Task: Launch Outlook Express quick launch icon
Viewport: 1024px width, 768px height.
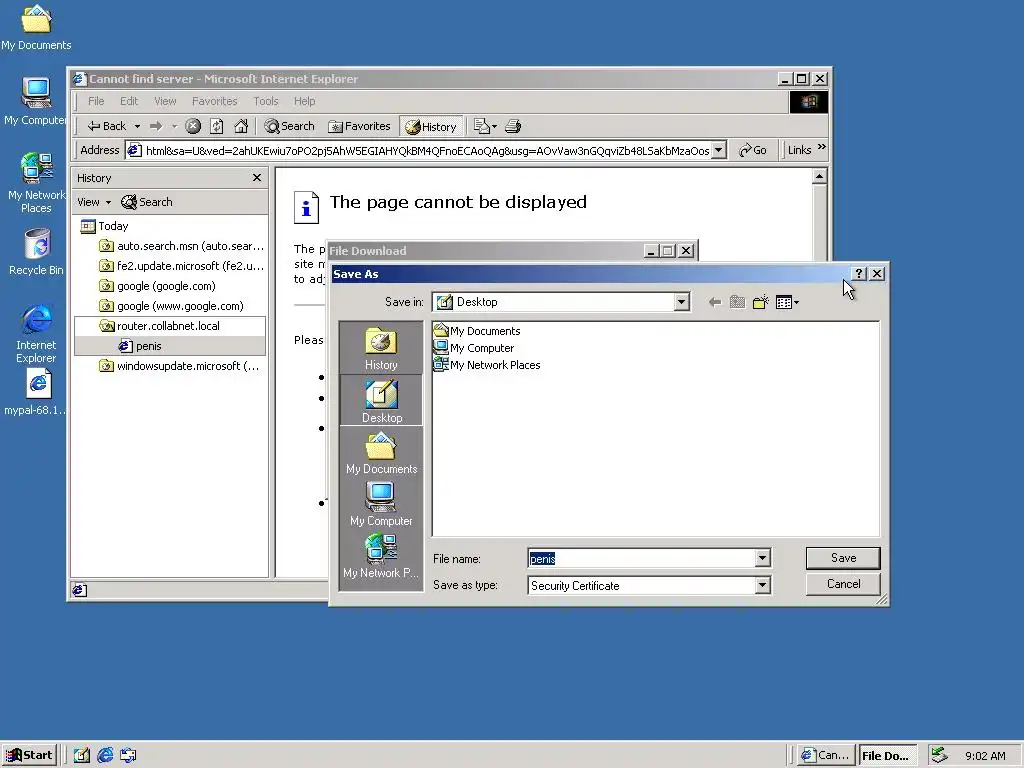Action: click(x=128, y=755)
